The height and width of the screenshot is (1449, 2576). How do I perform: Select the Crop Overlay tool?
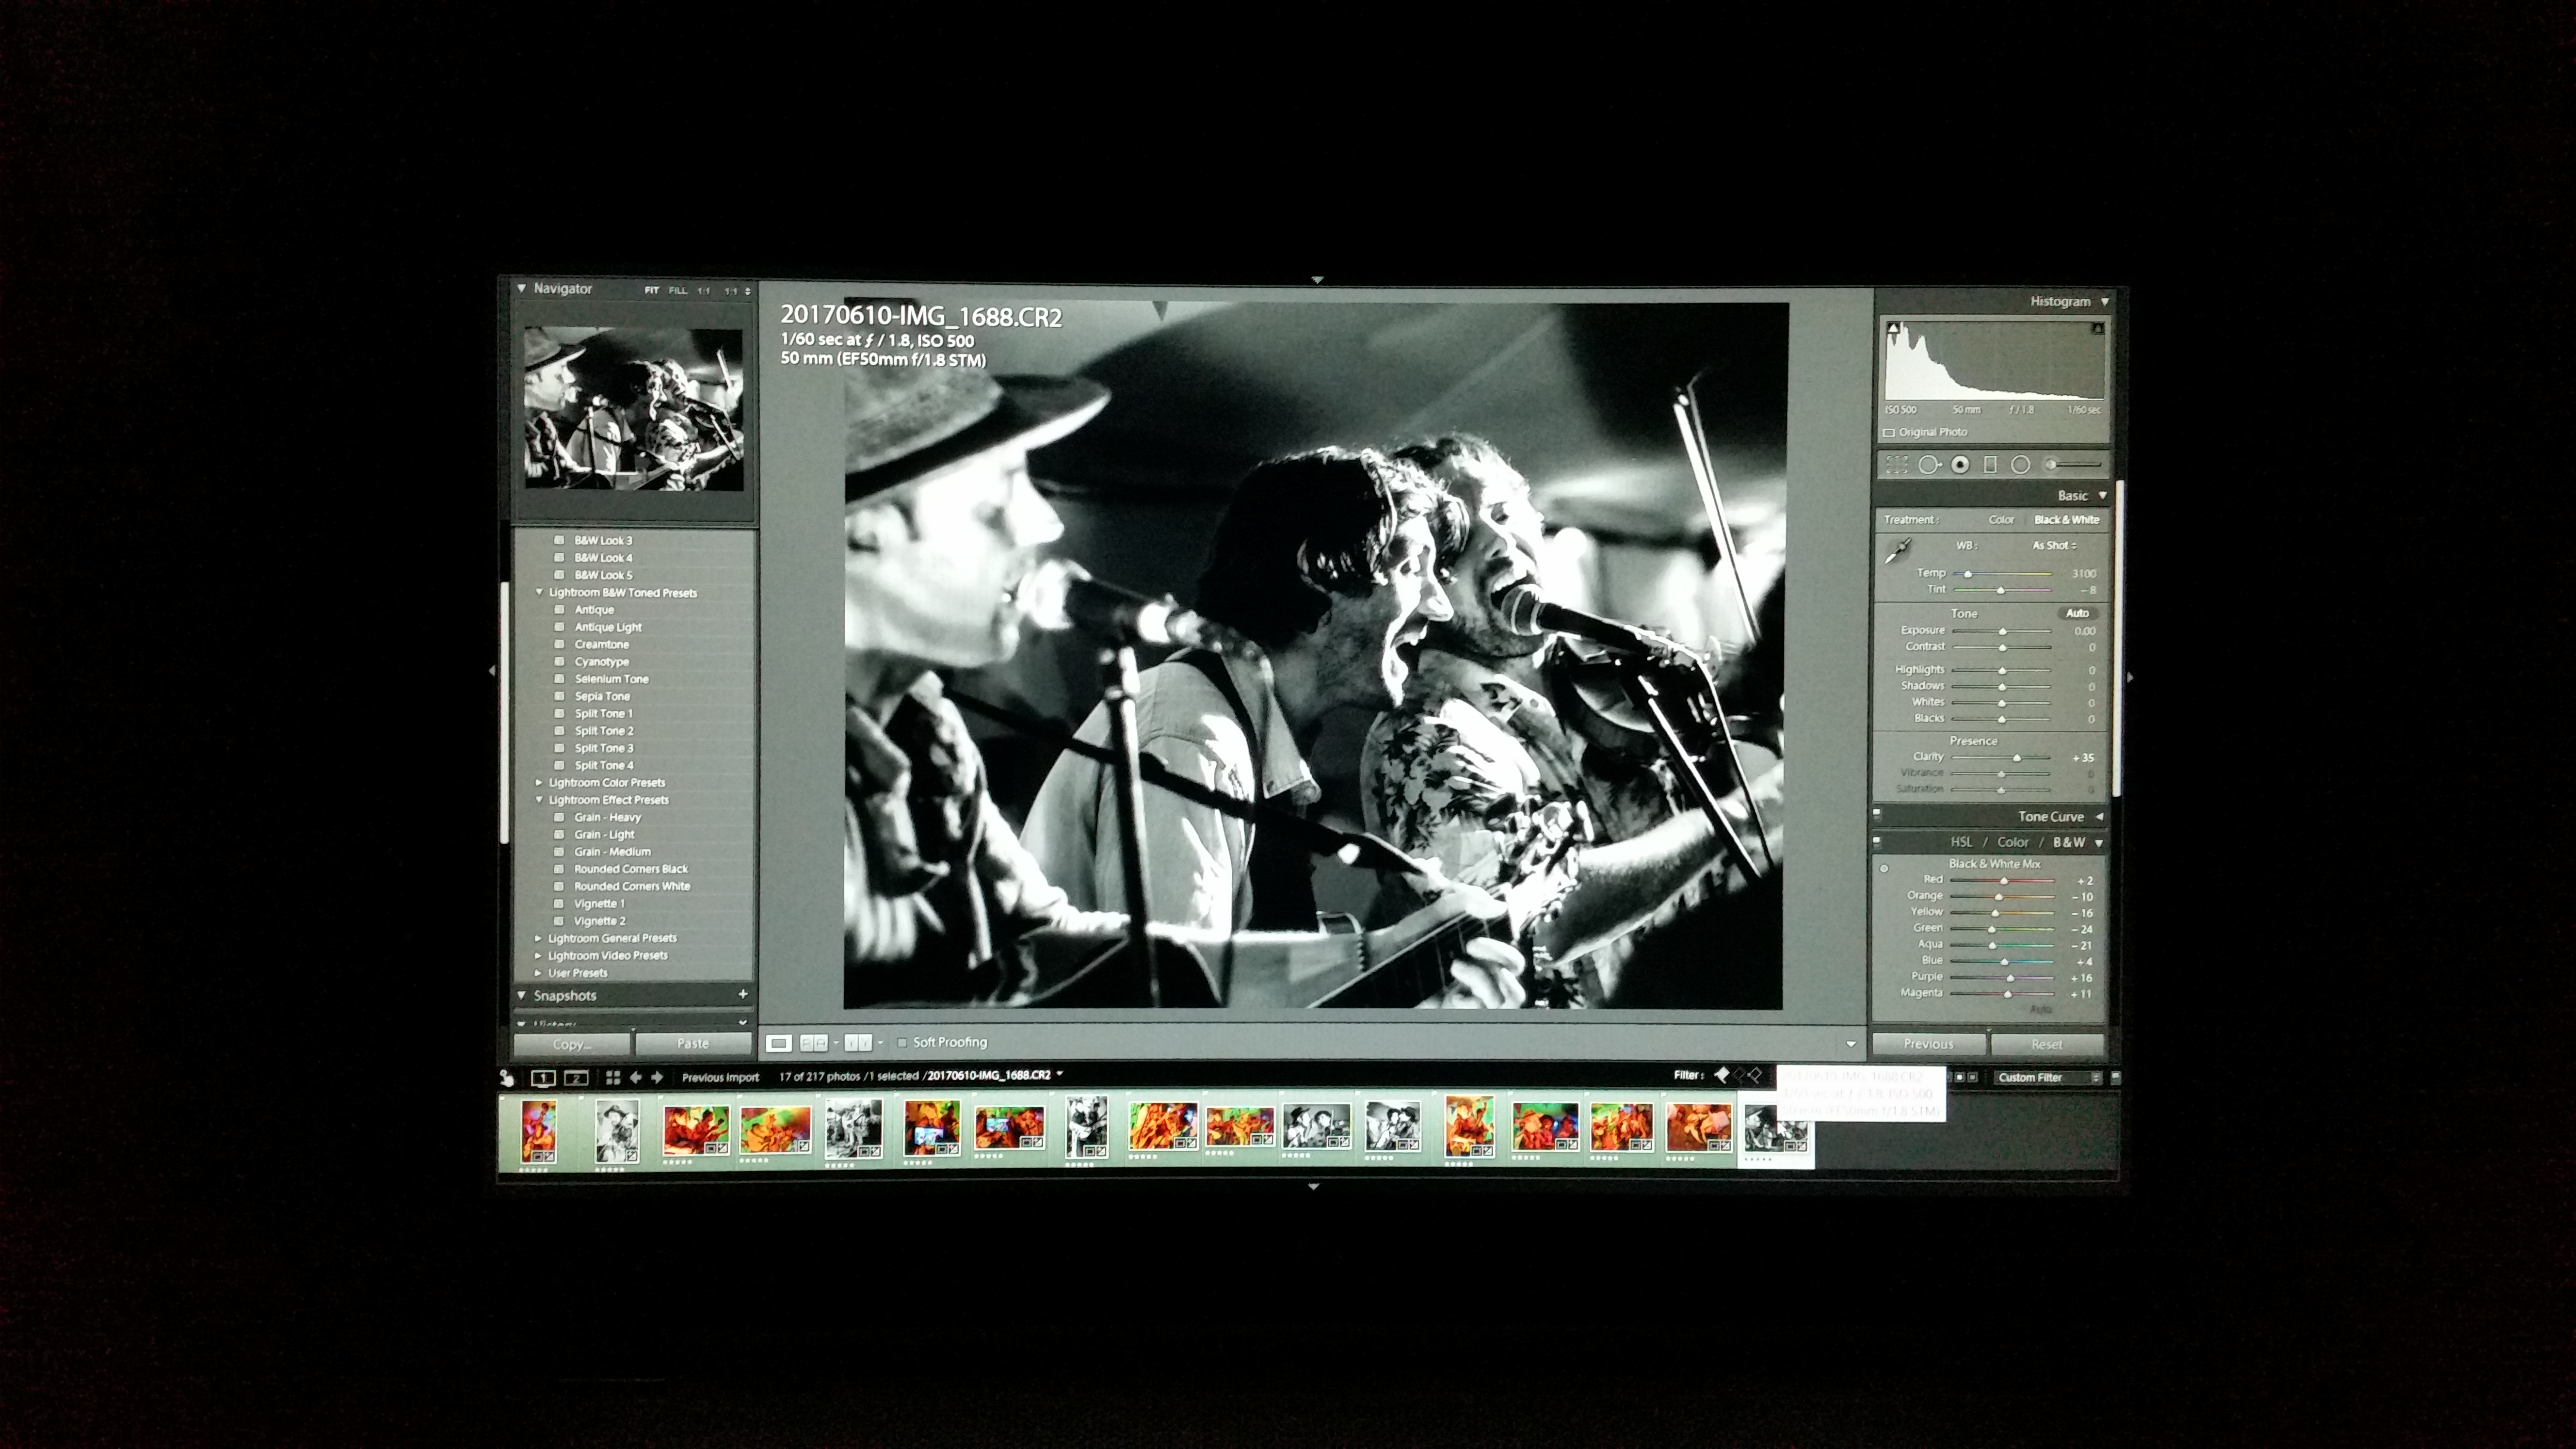[1897, 464]
